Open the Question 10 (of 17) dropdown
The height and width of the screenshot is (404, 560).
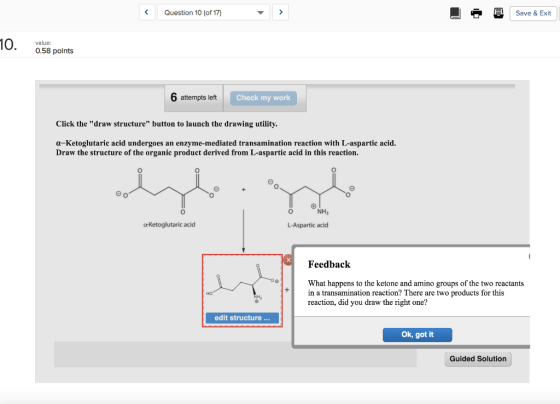[x=213, y=13]
